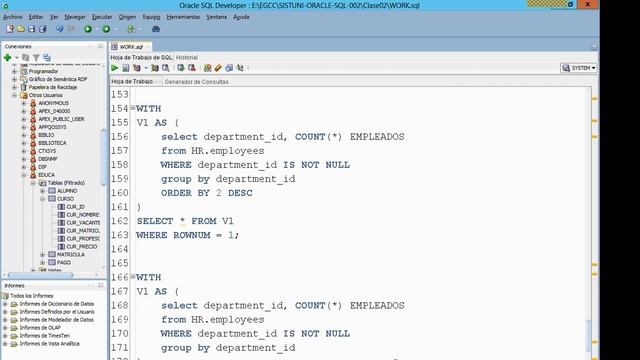Open the Ayuda menu
This screenshot has width=640, height=360.
tap(241, 17)
